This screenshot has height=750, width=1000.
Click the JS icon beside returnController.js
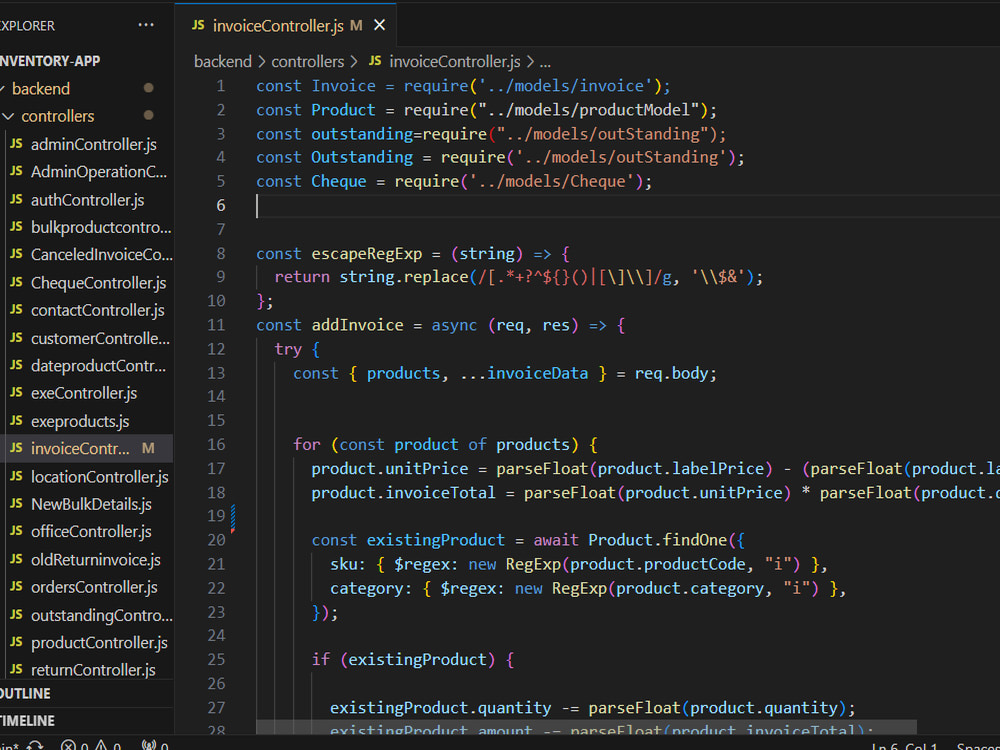17,670
